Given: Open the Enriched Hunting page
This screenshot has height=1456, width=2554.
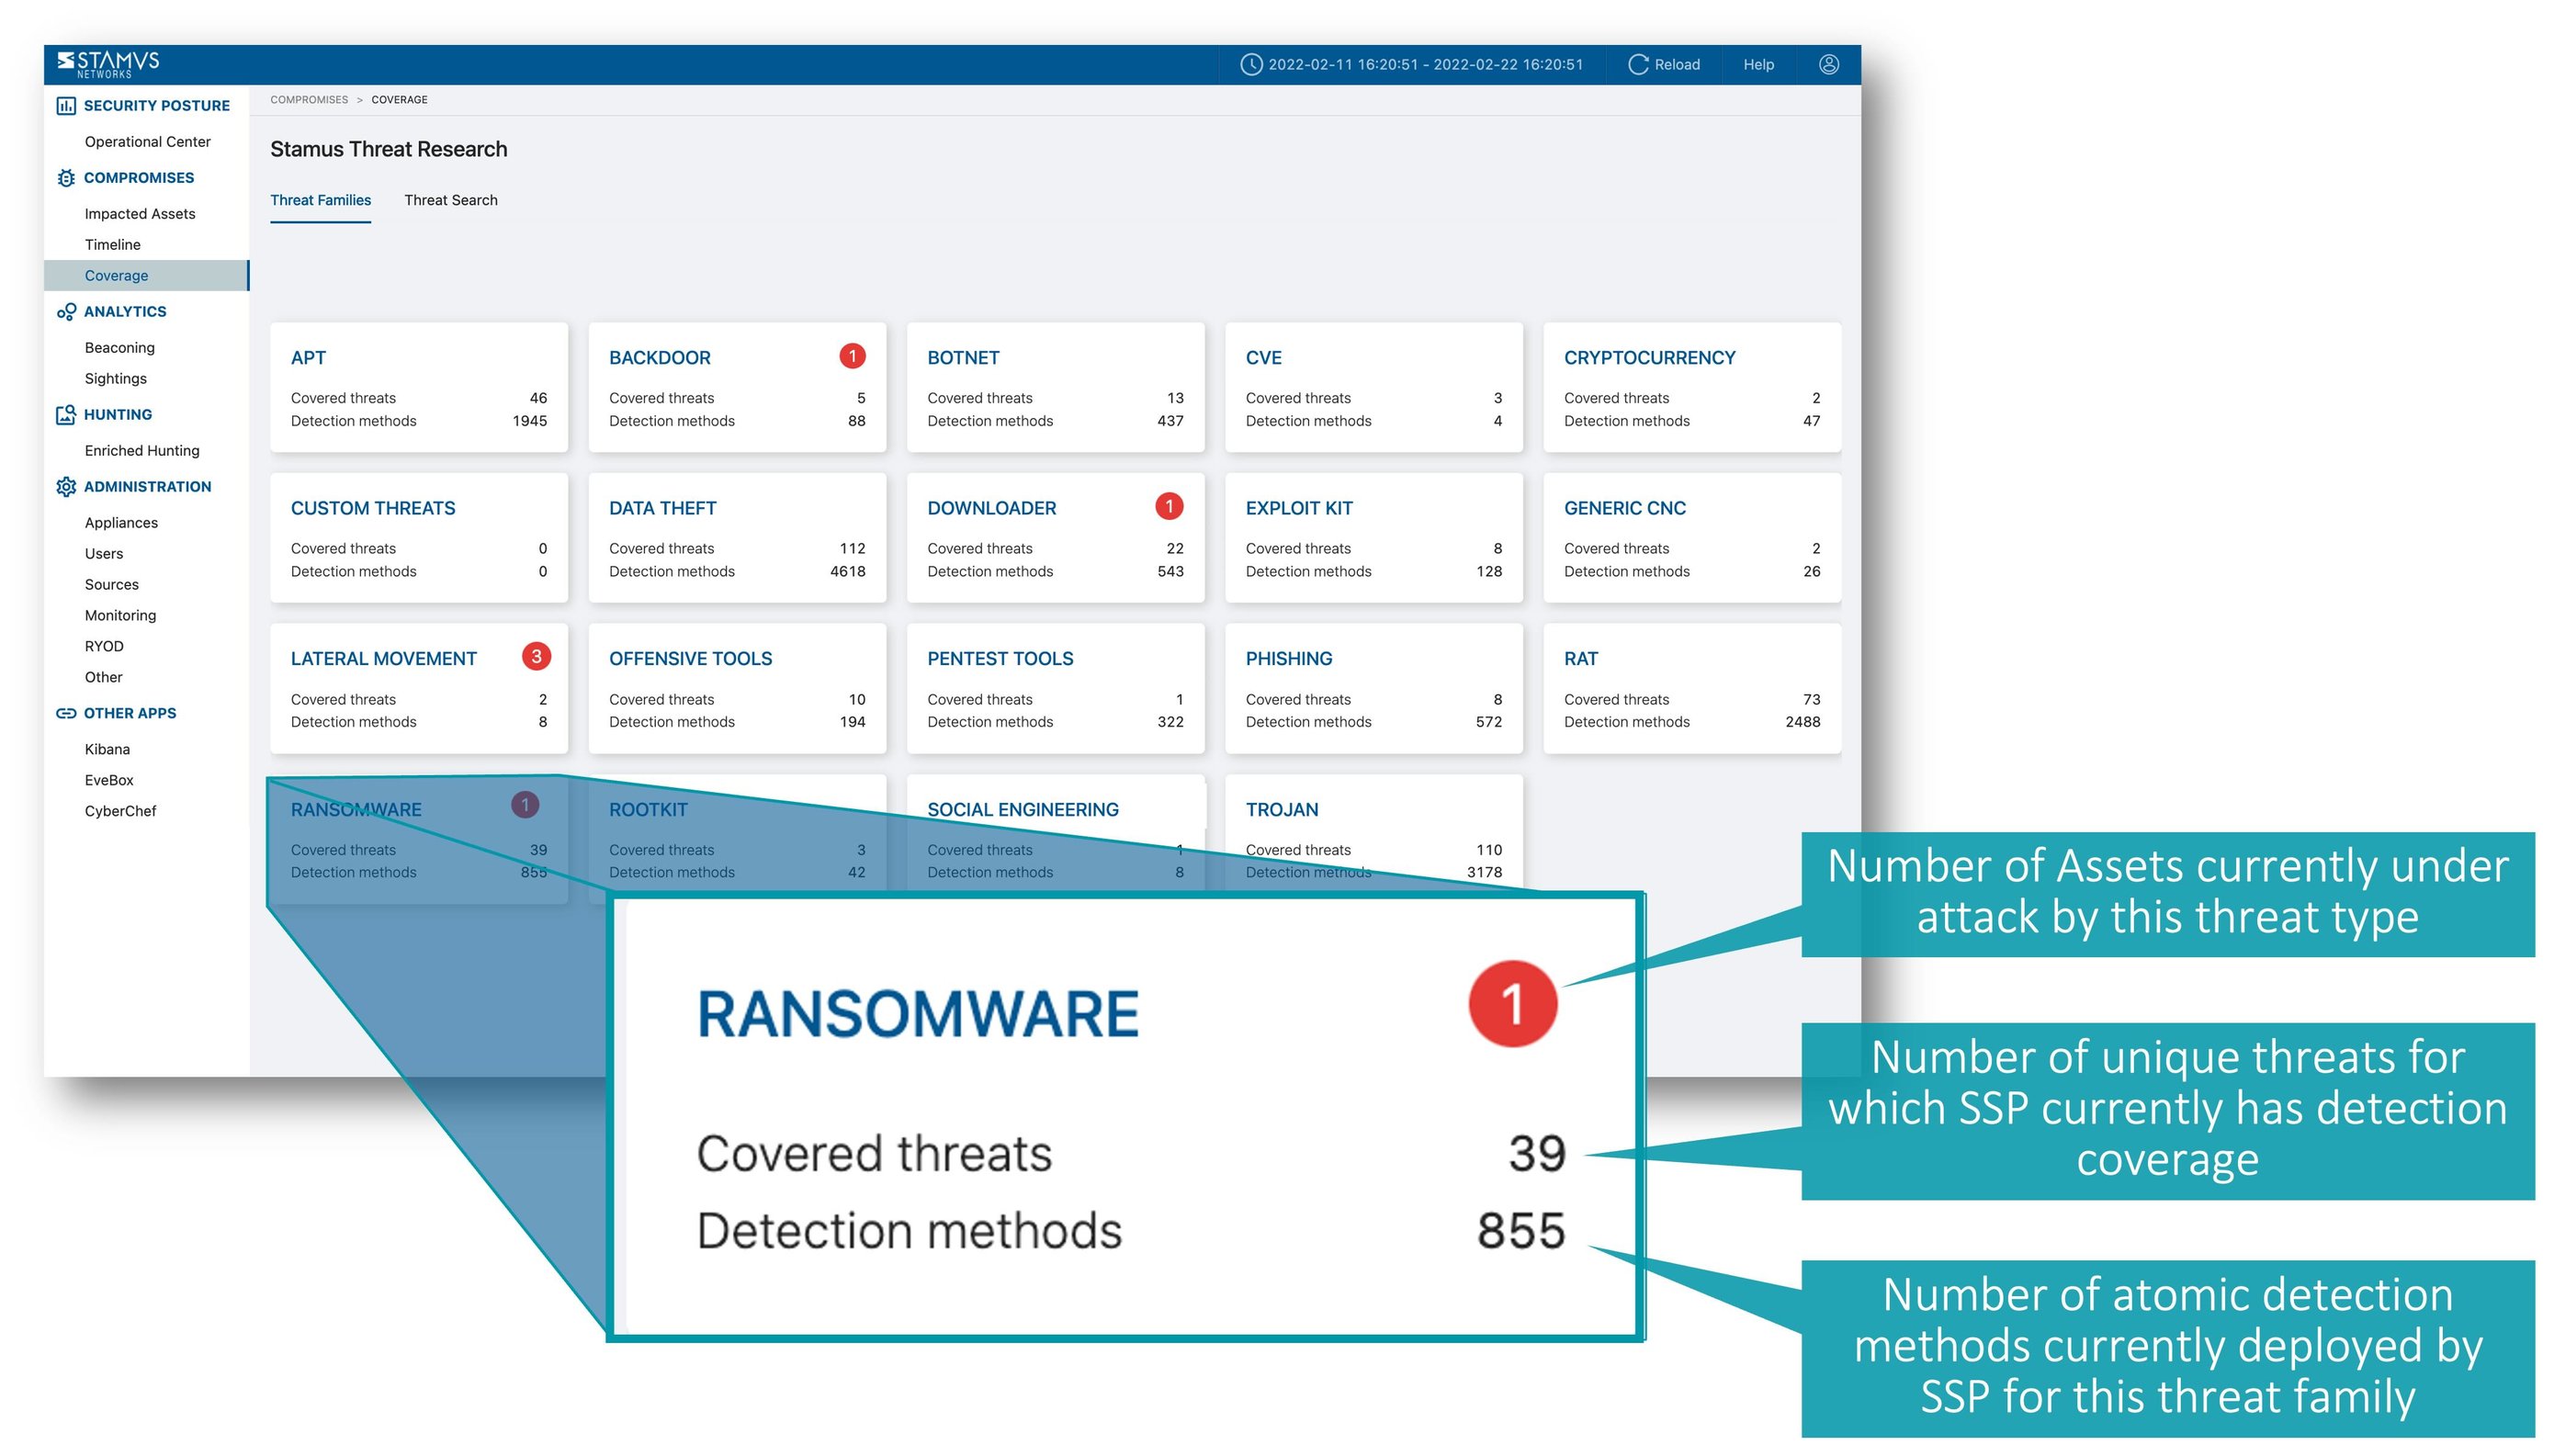Looking at the screenshot, I should (x=141, y=450).
